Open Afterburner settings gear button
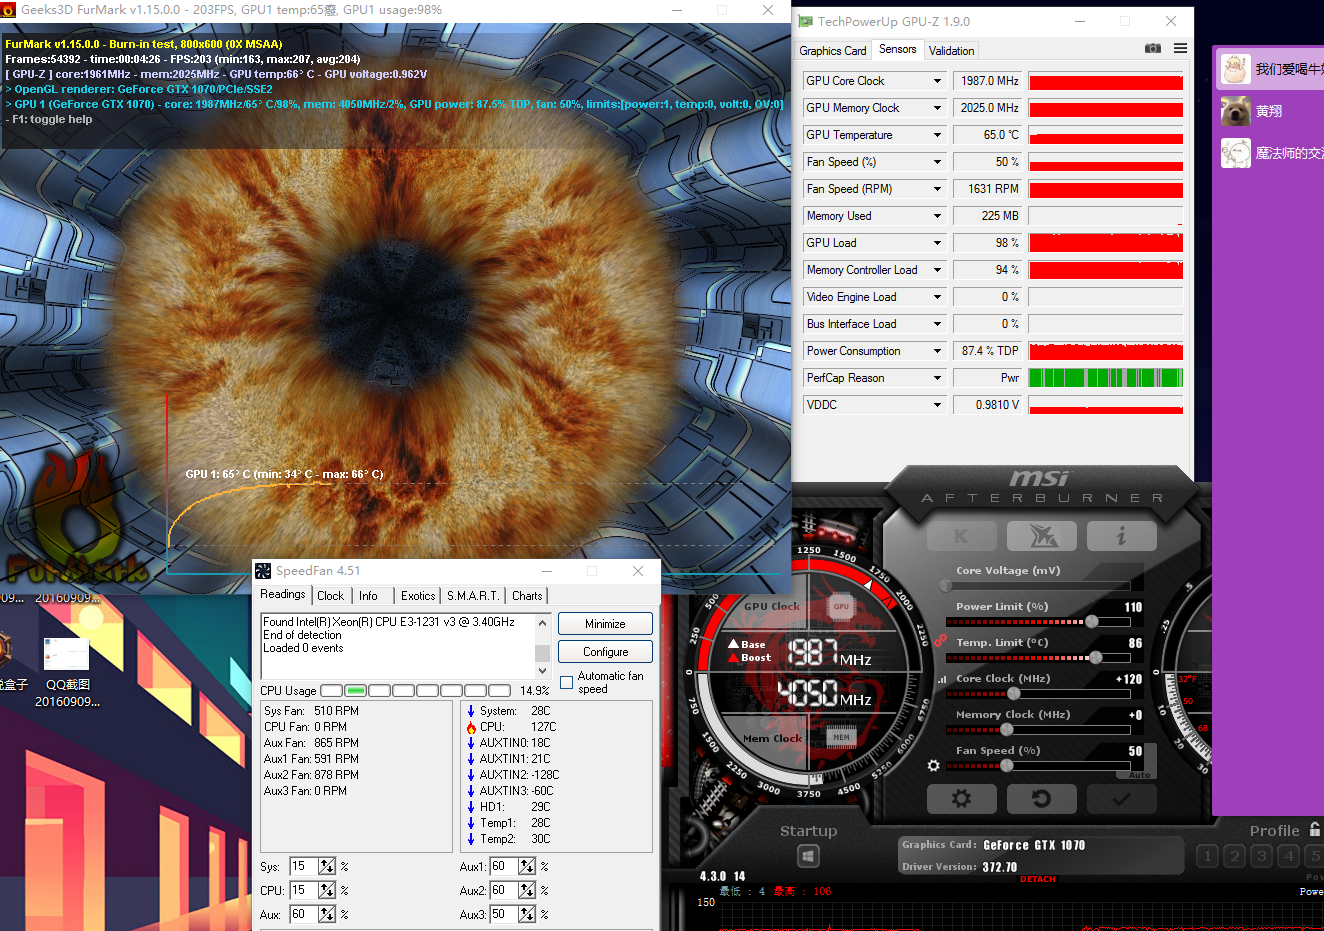Screen dimensions: 1324x931 (961, 799)
